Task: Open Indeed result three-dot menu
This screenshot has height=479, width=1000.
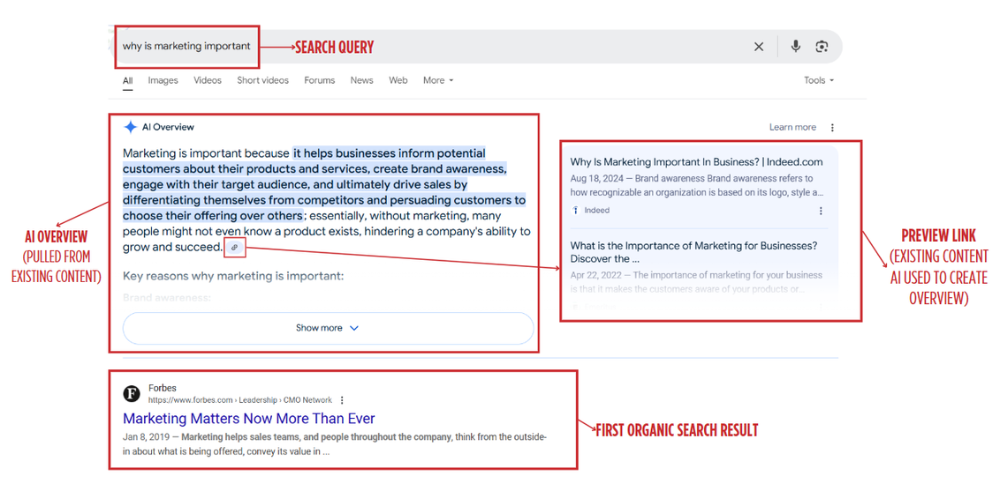Action: [821, 211]
